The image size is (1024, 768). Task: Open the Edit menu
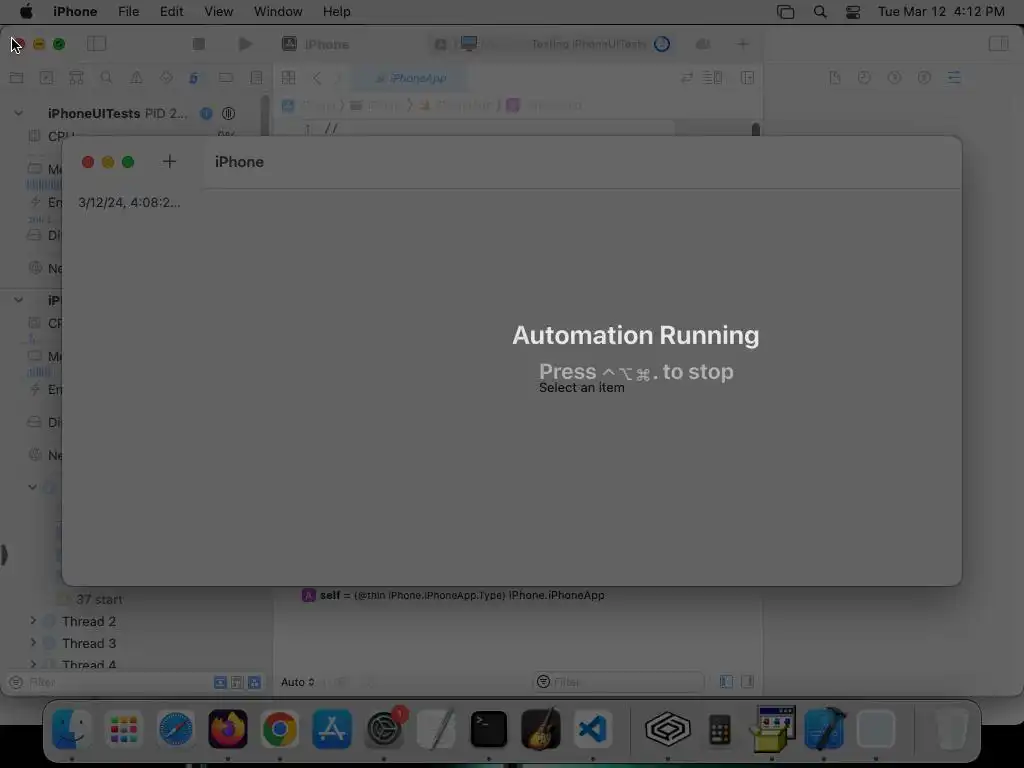171,12
